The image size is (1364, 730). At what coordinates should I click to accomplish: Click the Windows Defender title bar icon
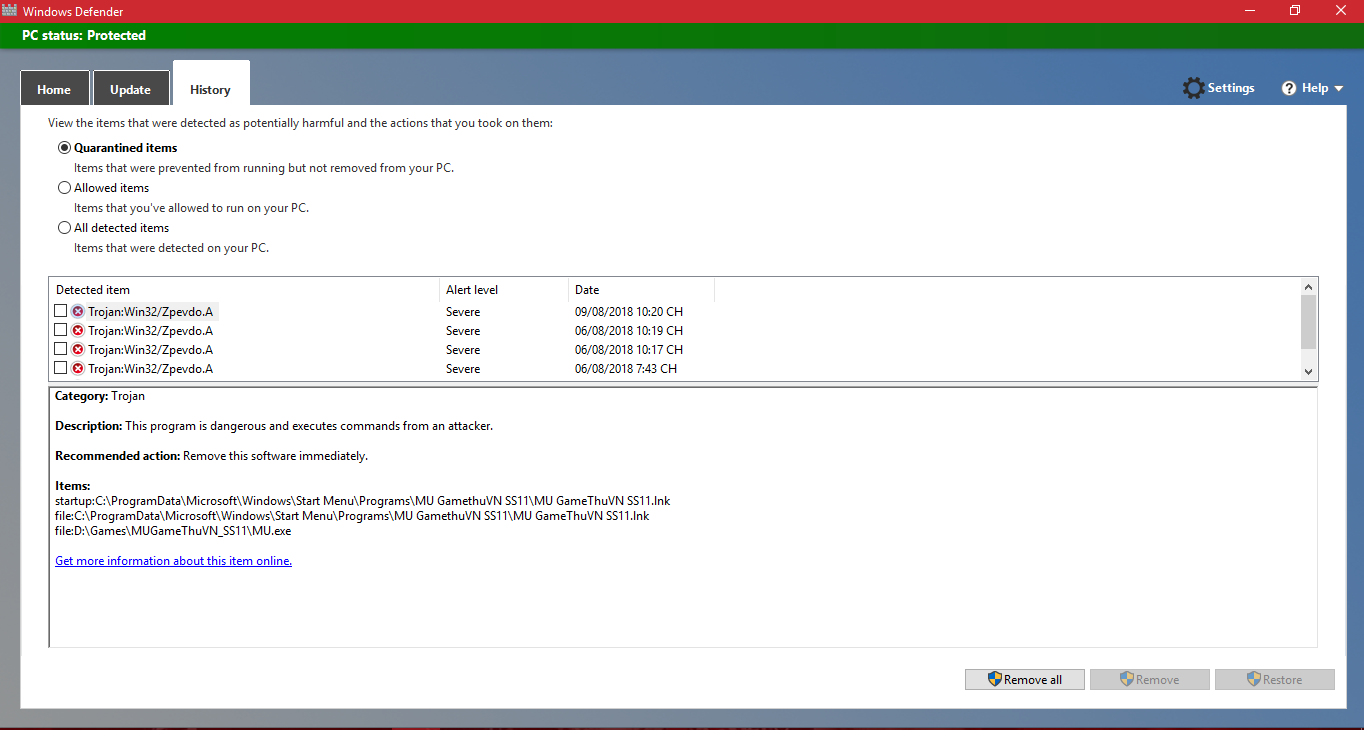point(11,10)
